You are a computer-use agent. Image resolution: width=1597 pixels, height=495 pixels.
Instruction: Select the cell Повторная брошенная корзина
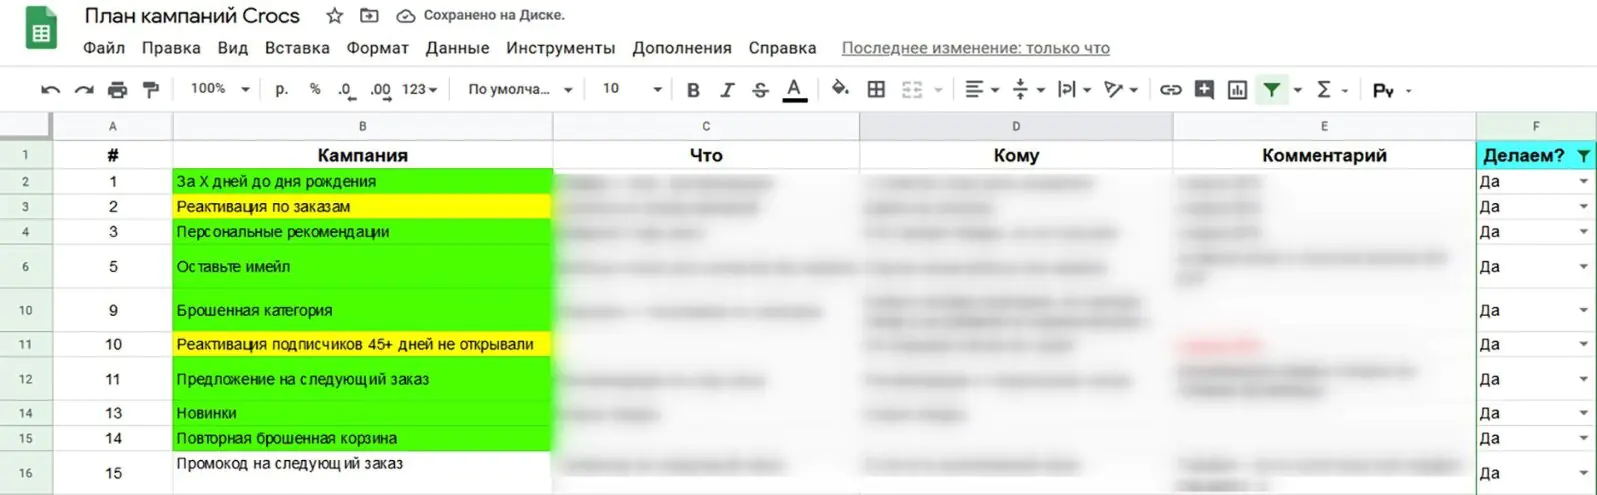coord(362,438)
